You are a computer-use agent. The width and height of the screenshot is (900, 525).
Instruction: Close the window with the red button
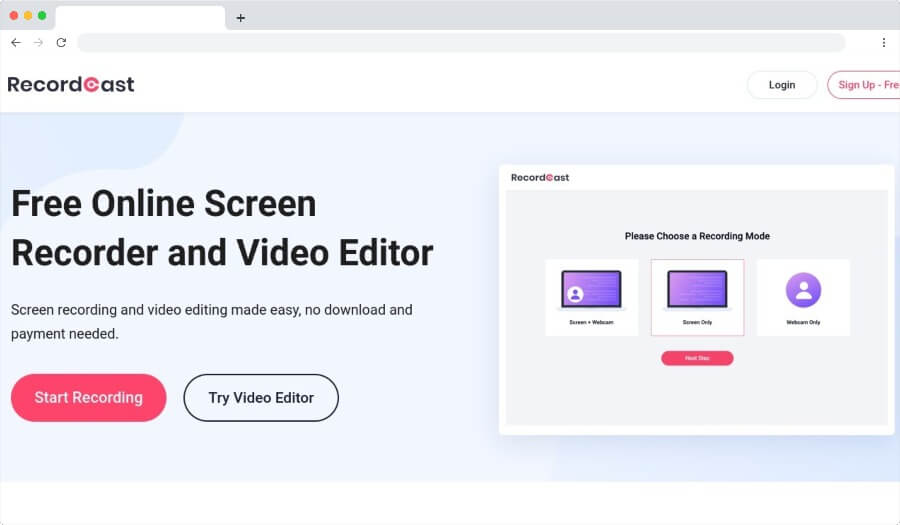pos(14,15)
